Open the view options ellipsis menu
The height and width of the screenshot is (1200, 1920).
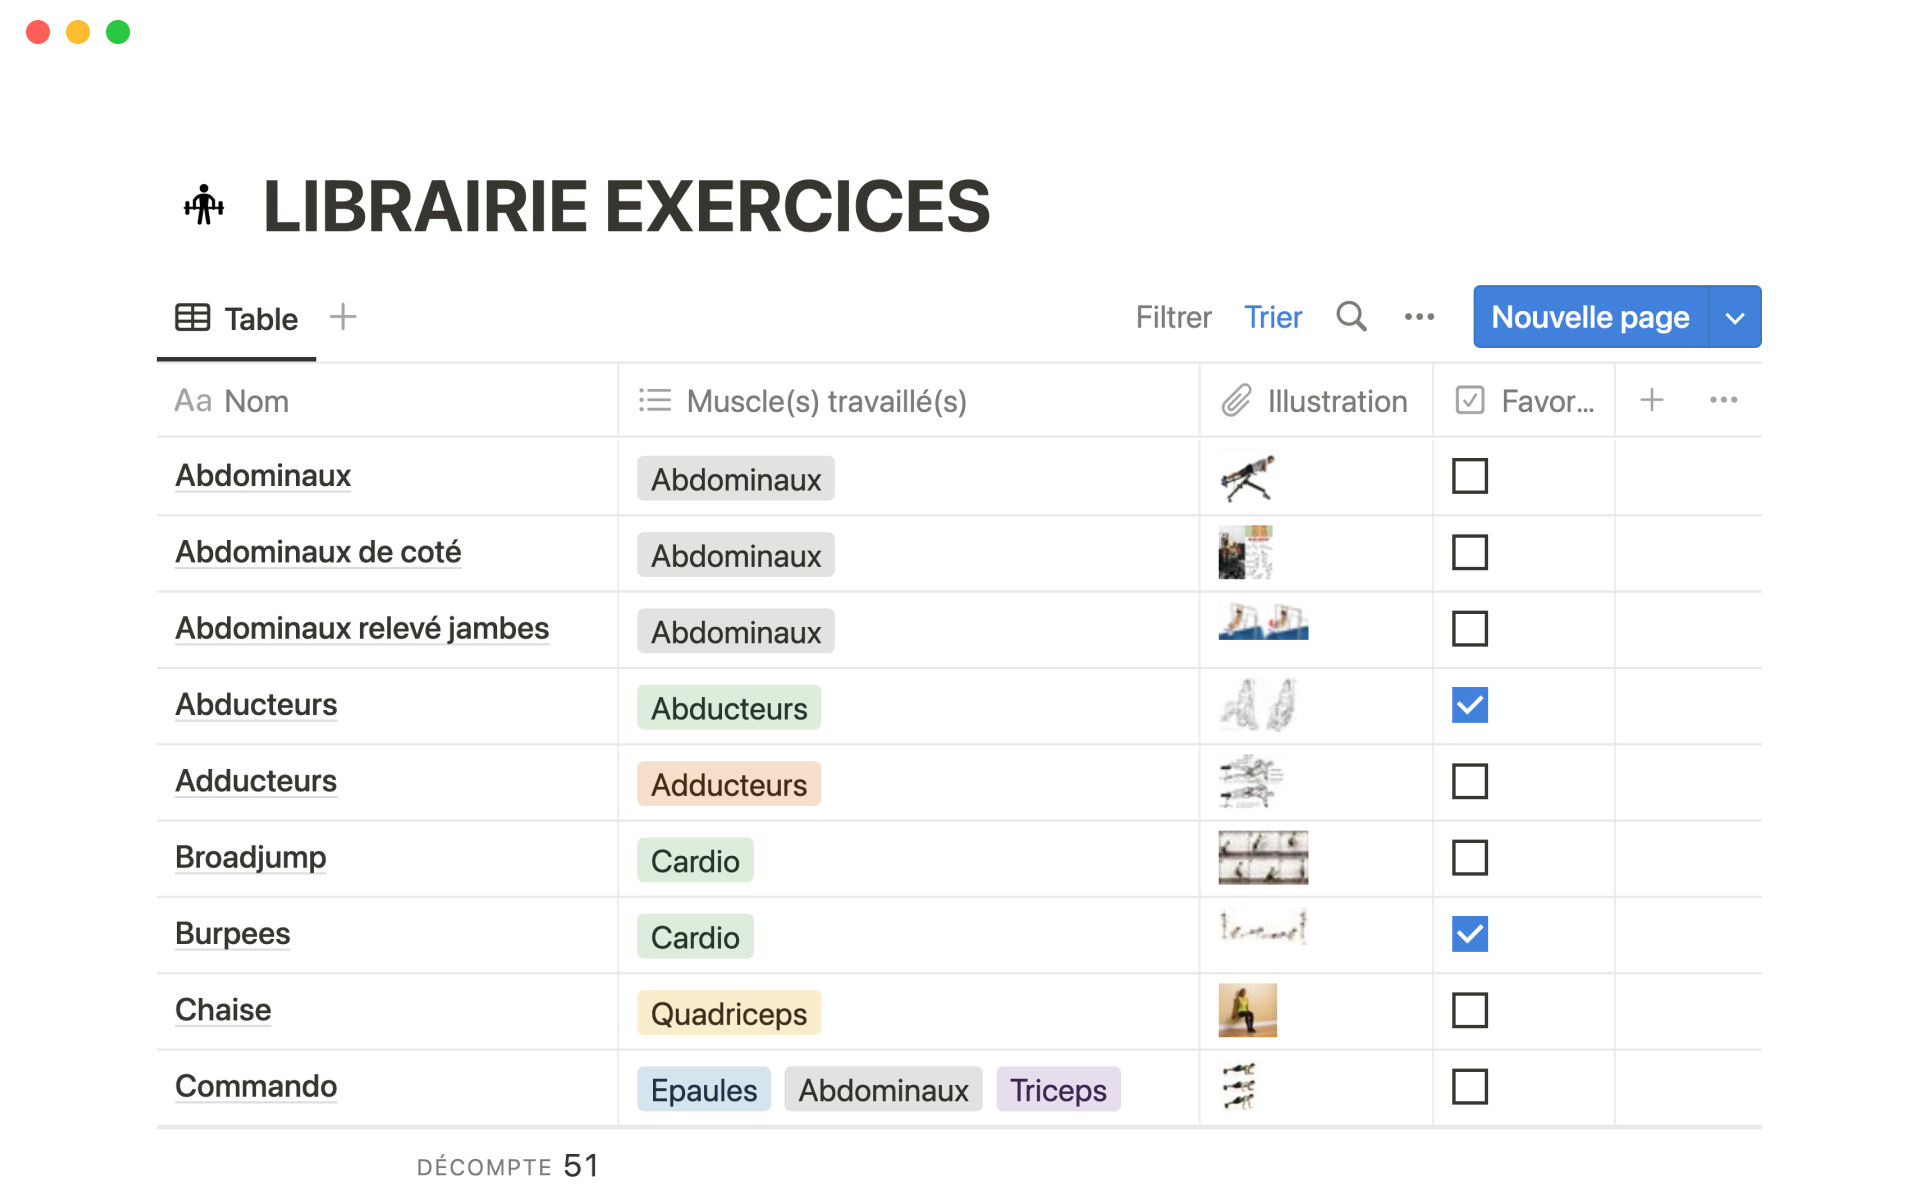tap(1419, 317)
